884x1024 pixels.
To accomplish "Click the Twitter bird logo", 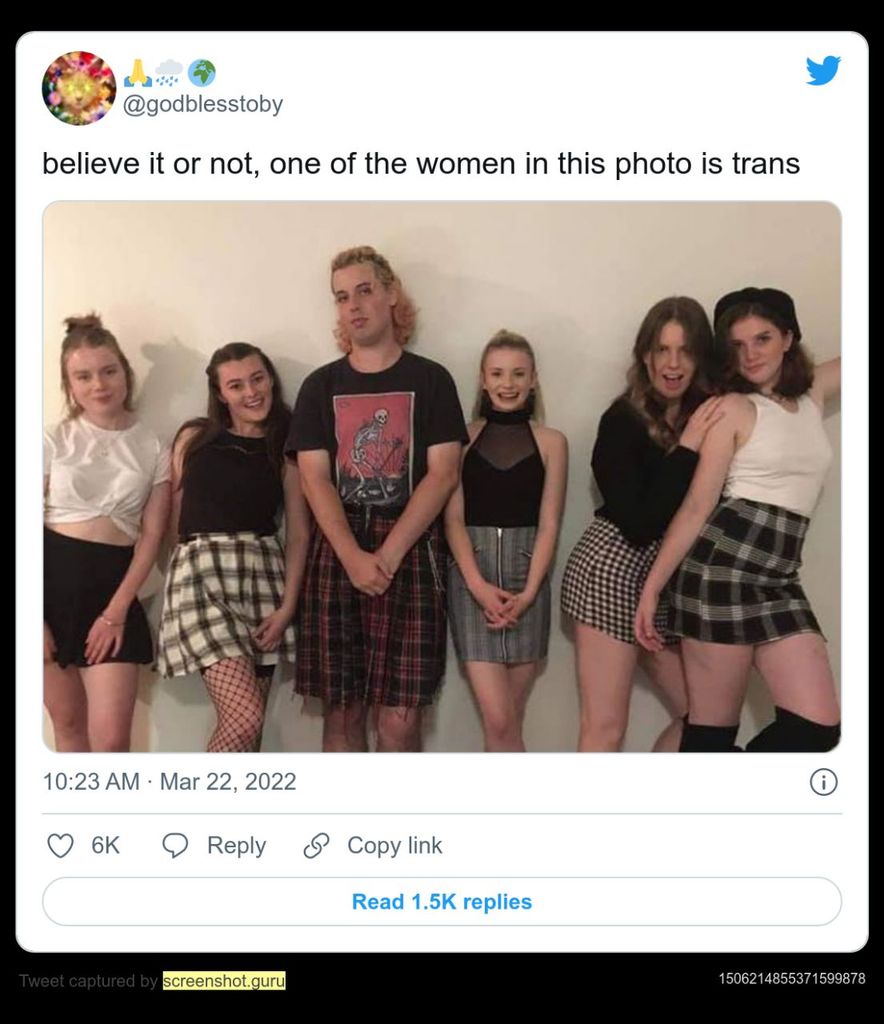I will click(x=823, y=71).
